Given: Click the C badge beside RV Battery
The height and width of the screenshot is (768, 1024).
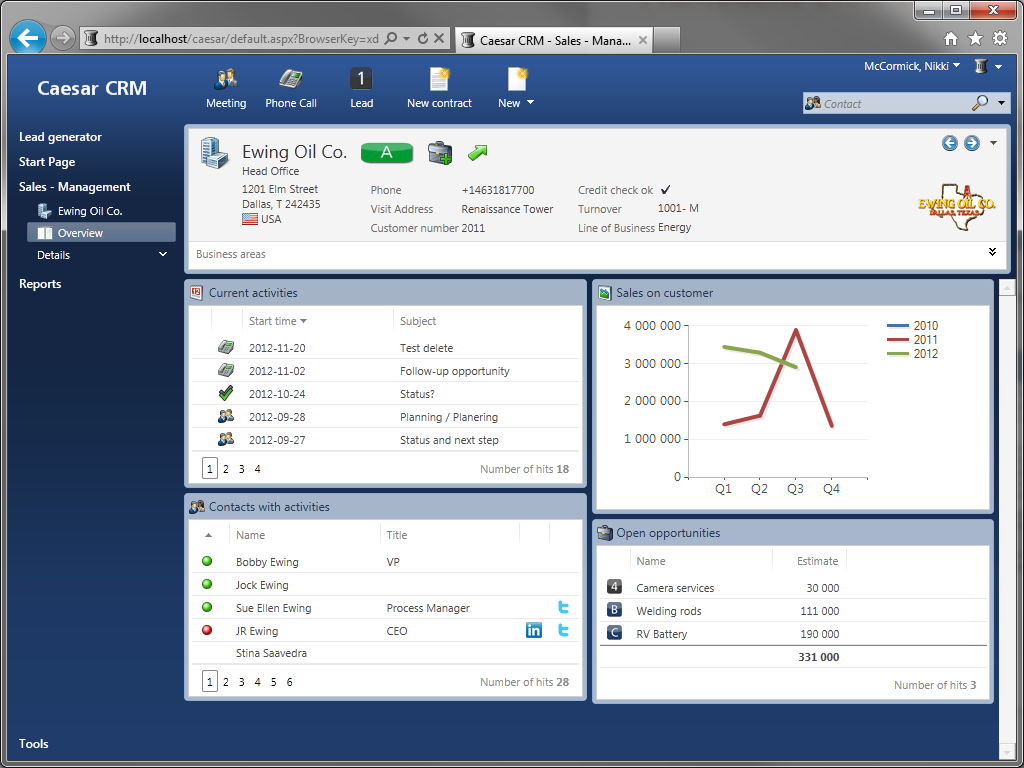Looking at the screenshot, I should pyautogui.click(x=614, y=632).
